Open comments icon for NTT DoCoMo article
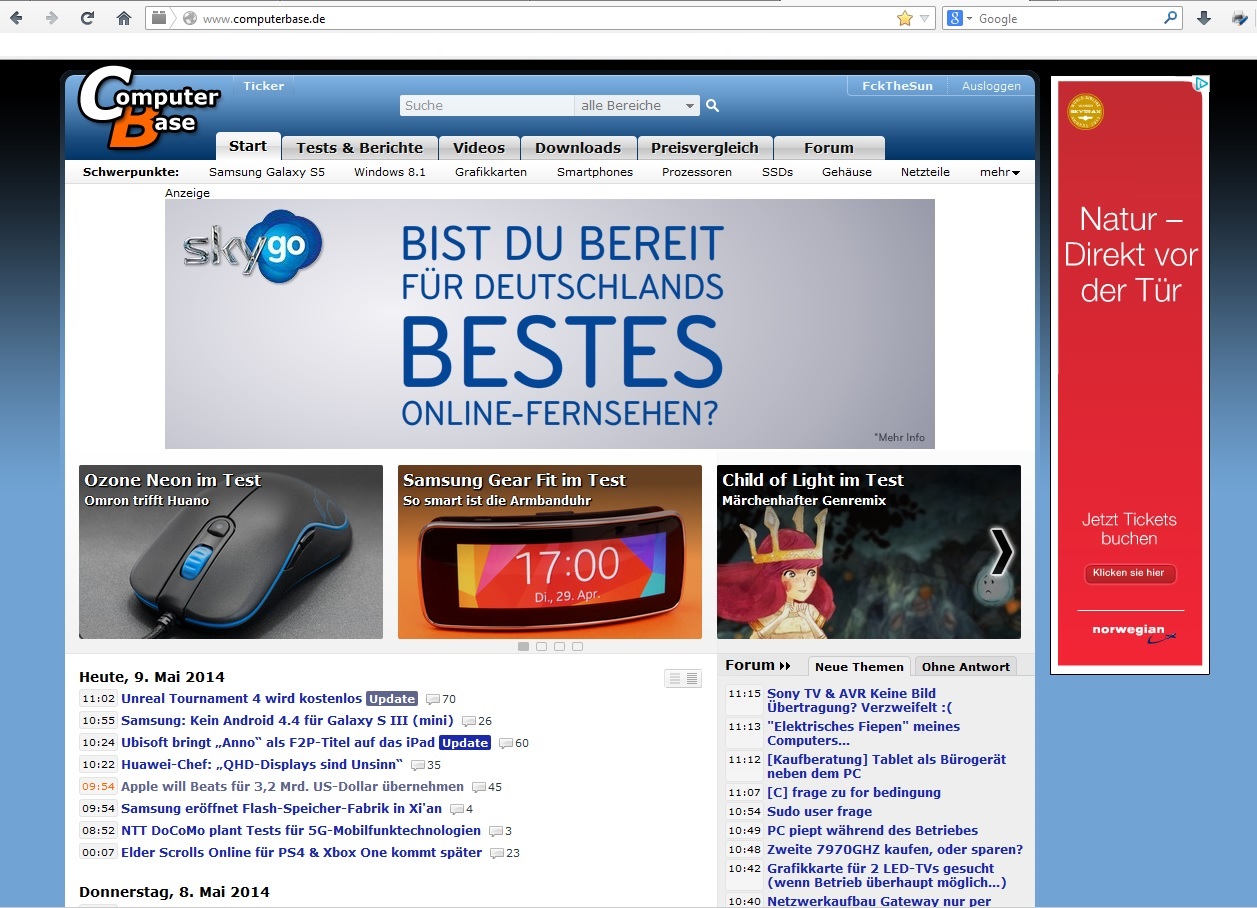Screen dimensions: 1257x908 pos(496,831)
